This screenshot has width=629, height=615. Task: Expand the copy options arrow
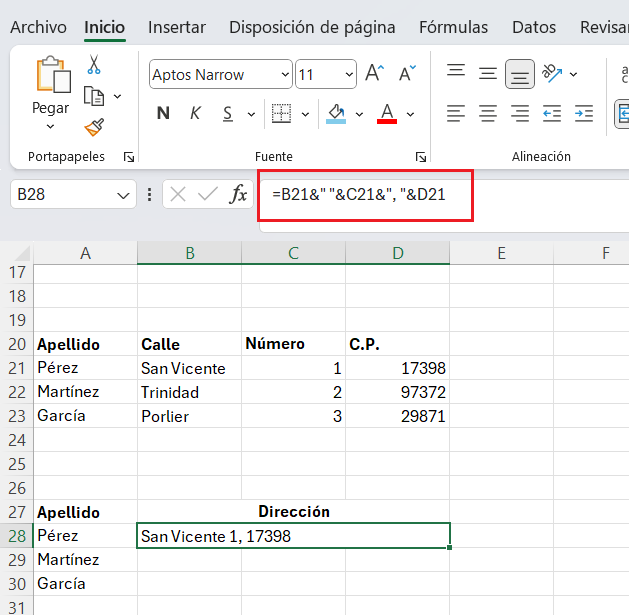click(x=118, y=97)
